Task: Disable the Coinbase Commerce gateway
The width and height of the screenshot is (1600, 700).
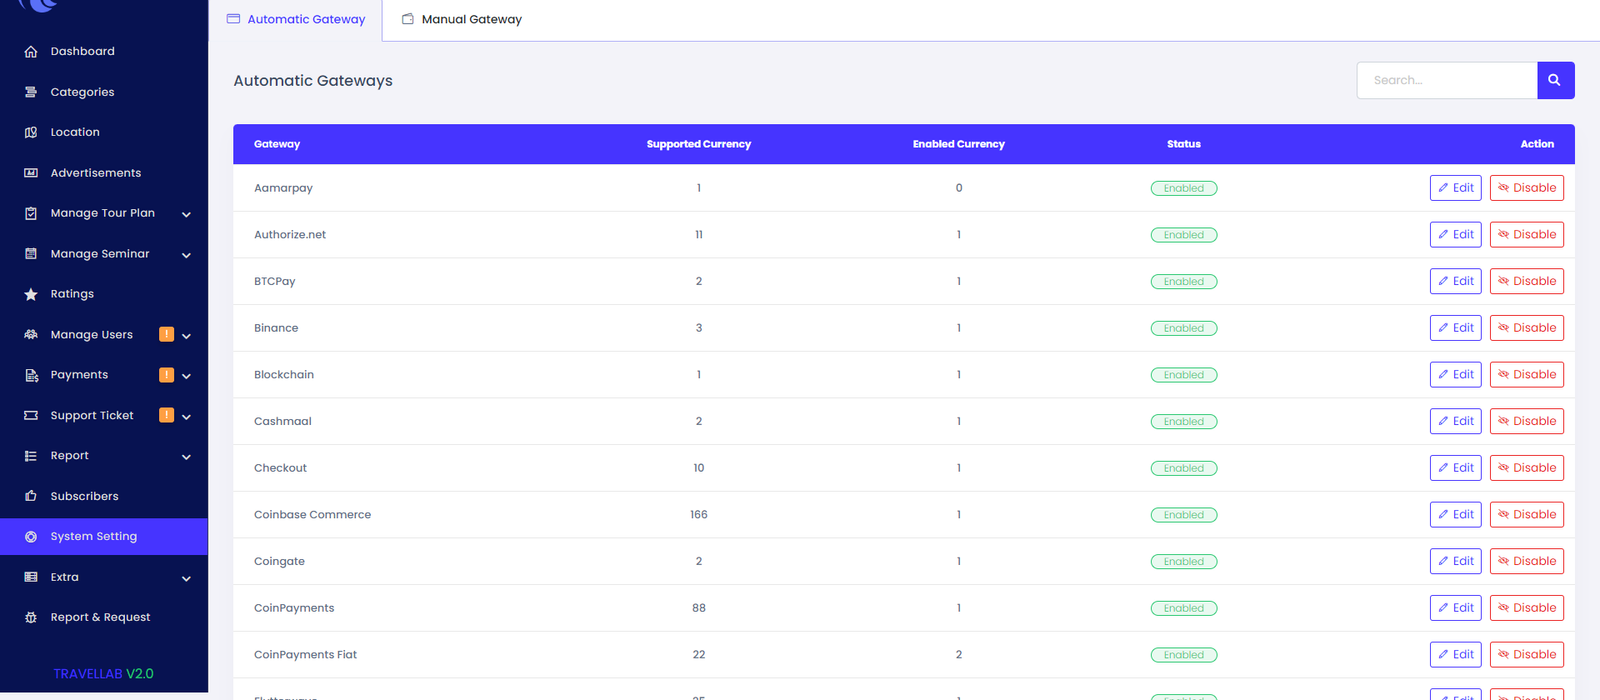Action: [1526, 515]
